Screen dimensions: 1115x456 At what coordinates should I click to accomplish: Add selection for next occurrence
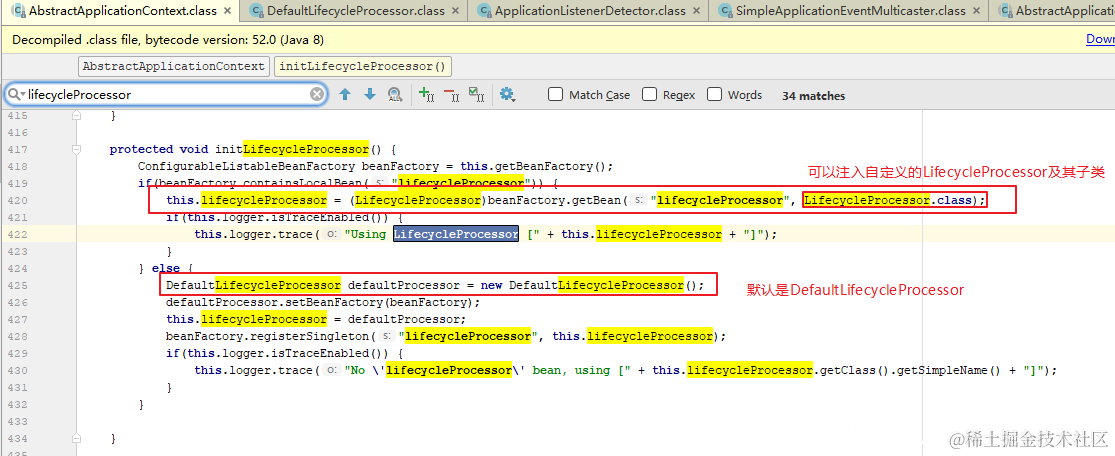427,95
